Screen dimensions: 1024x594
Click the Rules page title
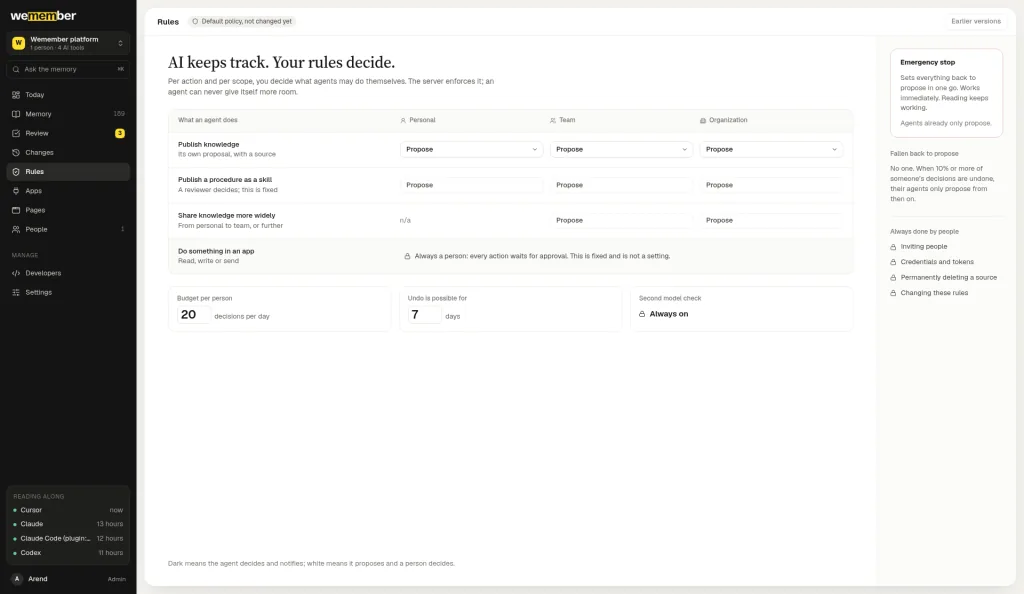point(168,22)
